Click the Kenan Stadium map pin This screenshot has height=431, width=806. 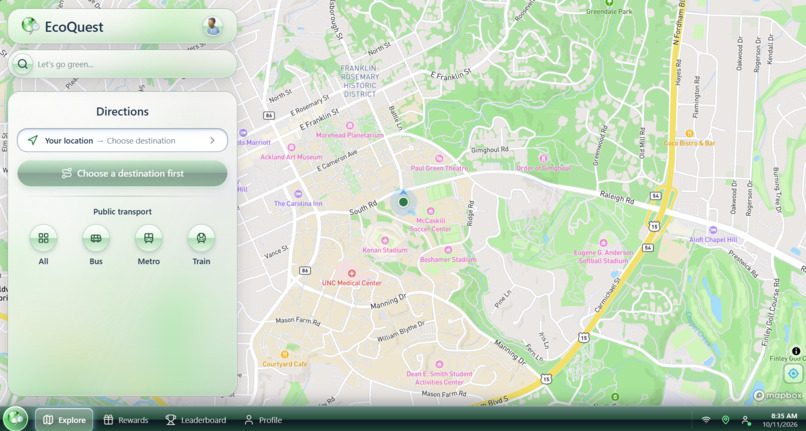(x=385, y=241)
